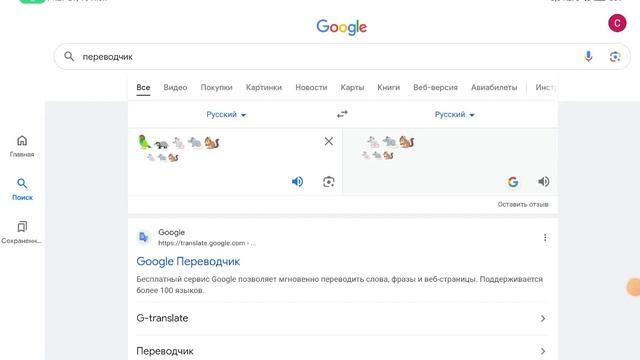Screen dimensions: 640x360
Task: Click the Оставить отзыв feedback link
Action: tap(523, 204)
